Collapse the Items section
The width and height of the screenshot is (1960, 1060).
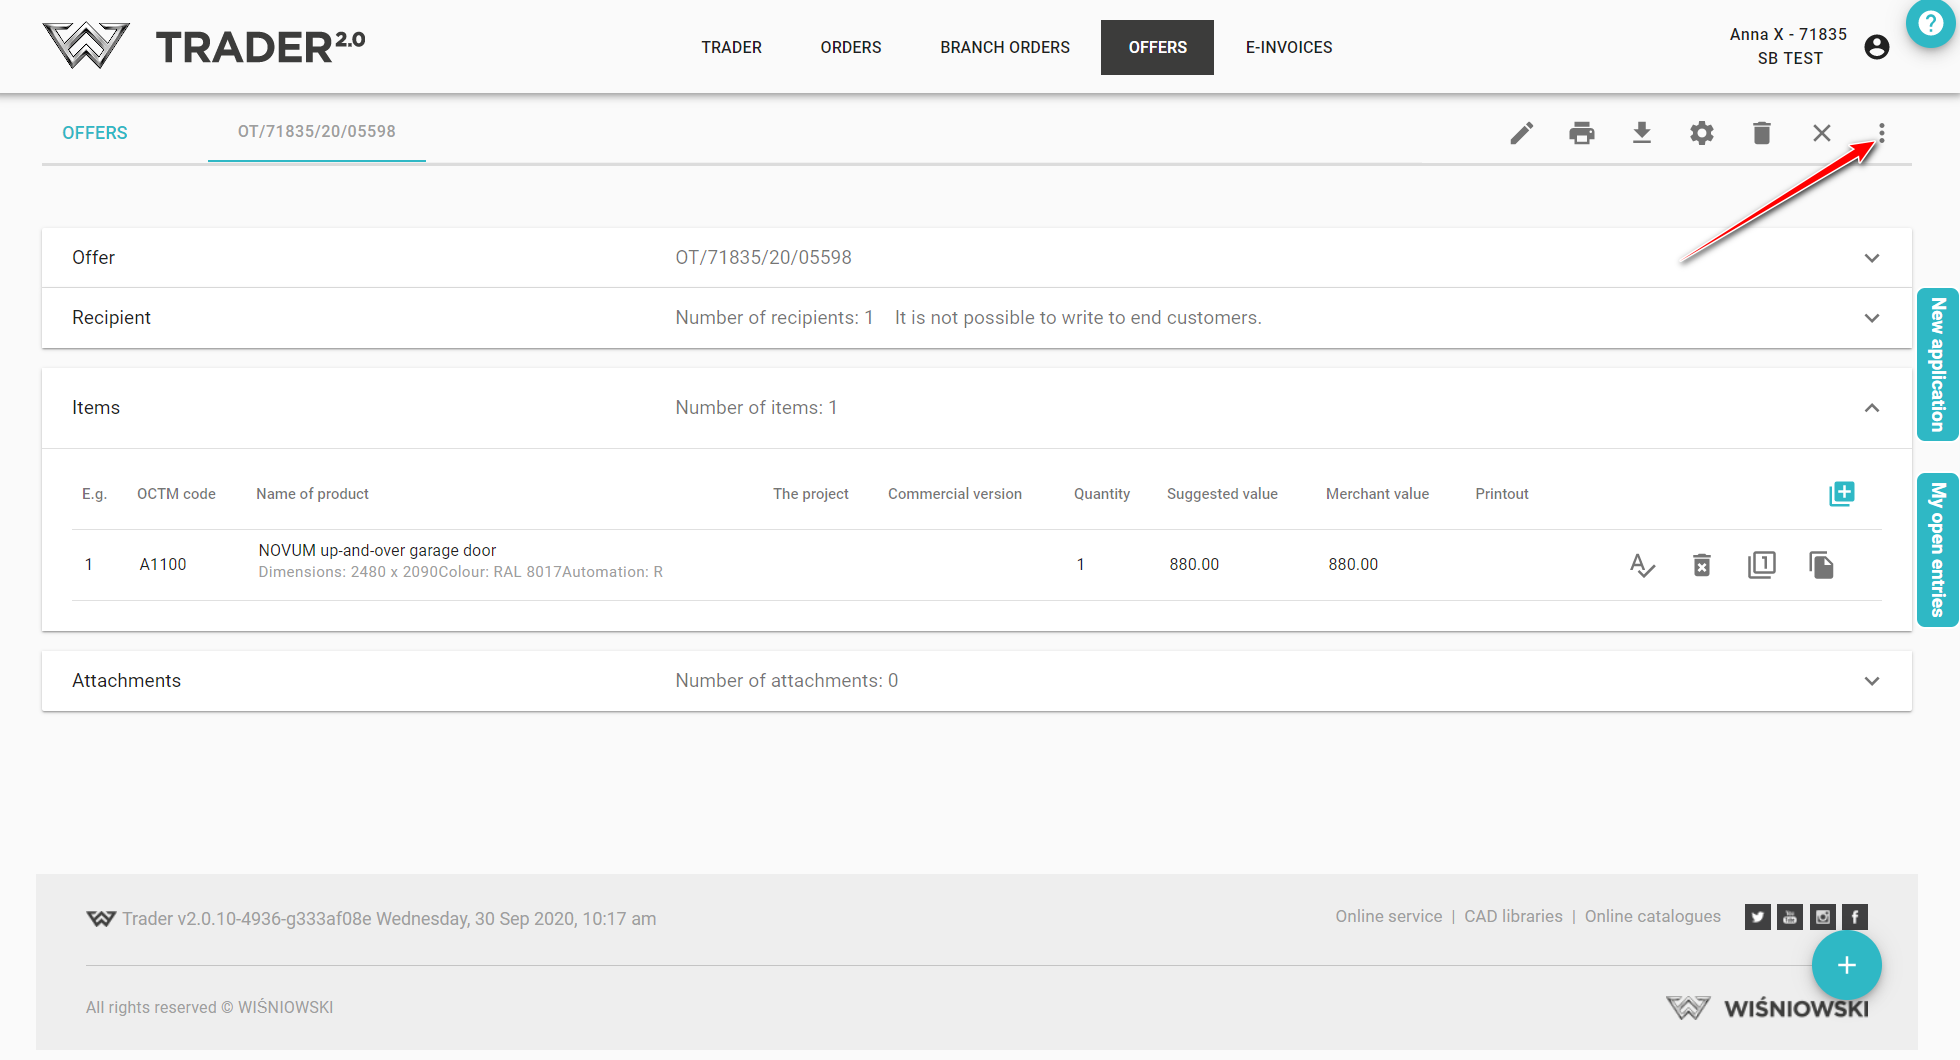1871,408
